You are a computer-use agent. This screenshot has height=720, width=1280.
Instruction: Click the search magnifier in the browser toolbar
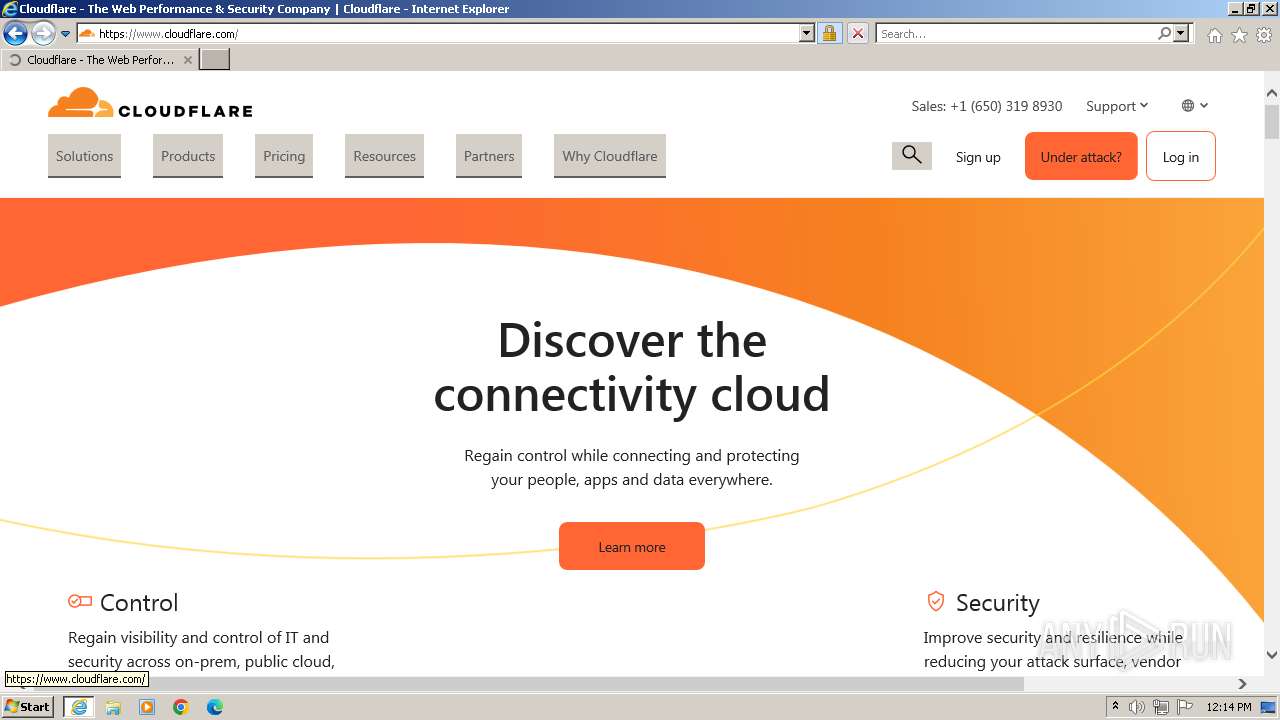tap(1164, 33)
